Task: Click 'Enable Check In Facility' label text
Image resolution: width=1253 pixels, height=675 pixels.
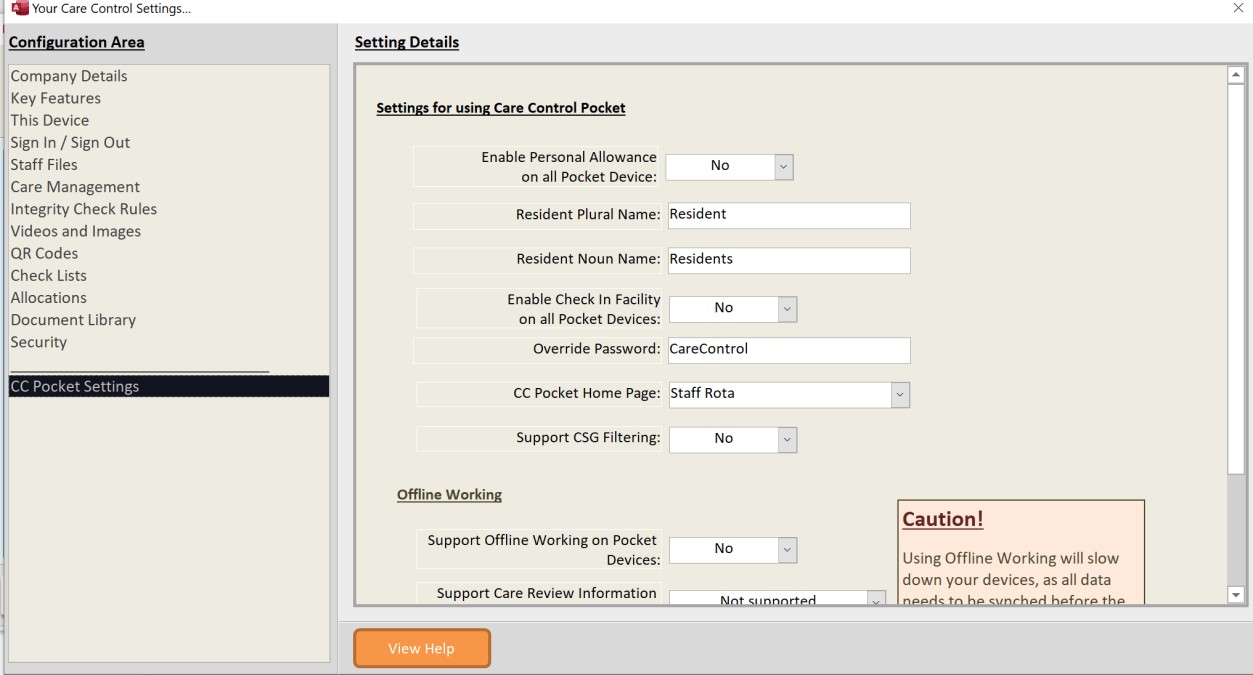Action: 584,300
